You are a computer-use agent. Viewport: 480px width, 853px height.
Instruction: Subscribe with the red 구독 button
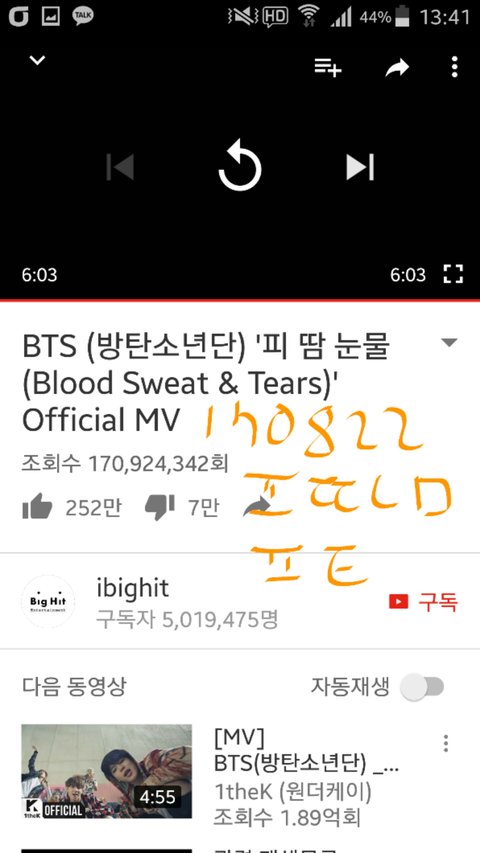423,602
